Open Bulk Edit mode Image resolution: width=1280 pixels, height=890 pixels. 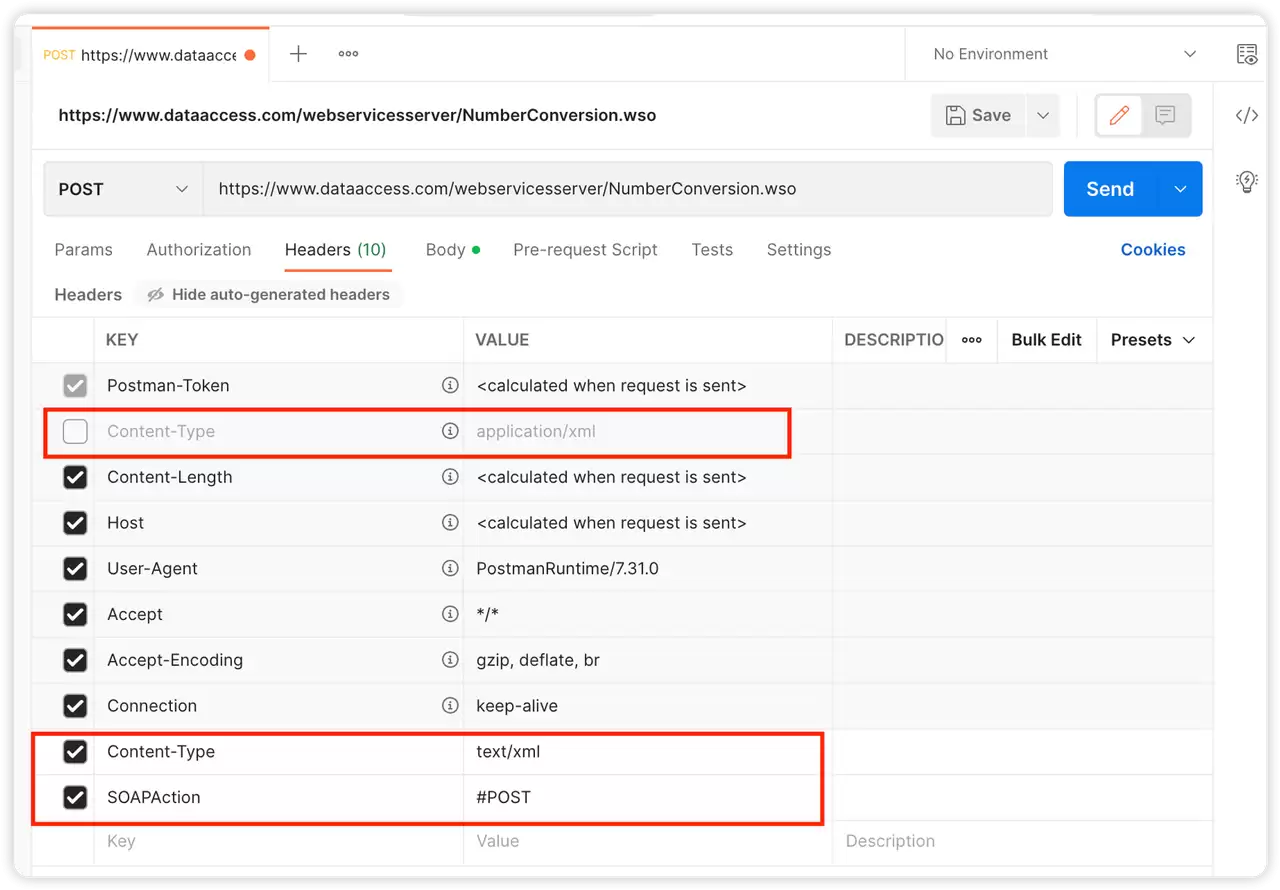(x=1046, y=340)
